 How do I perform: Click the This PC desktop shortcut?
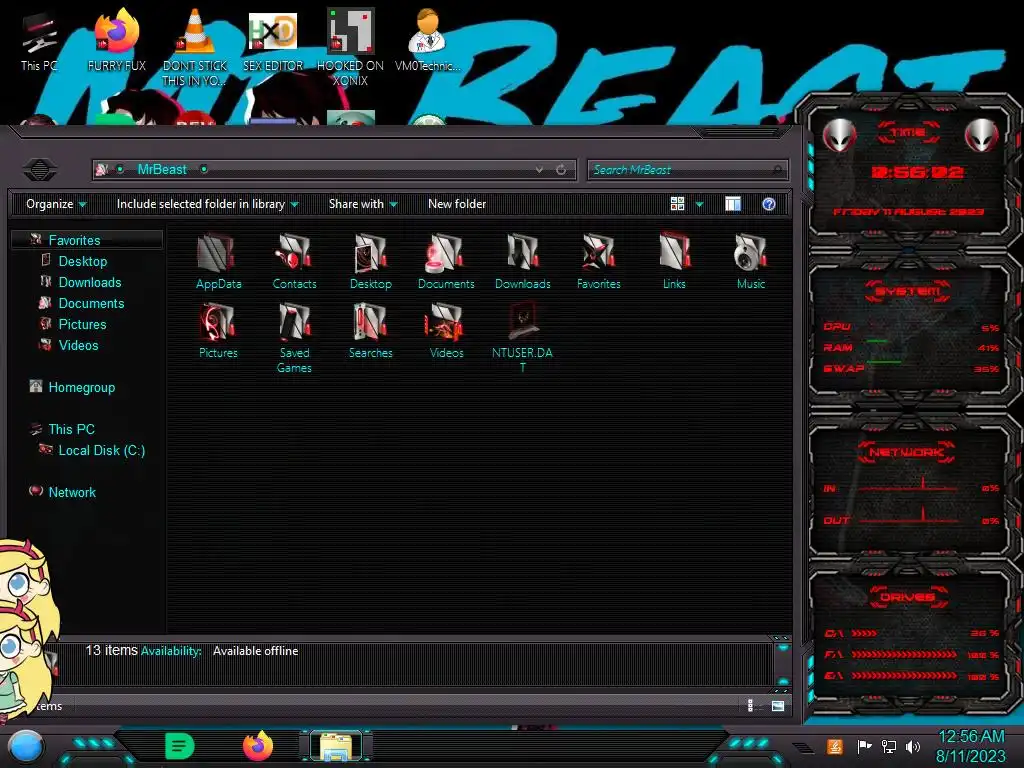click(39, 42)
